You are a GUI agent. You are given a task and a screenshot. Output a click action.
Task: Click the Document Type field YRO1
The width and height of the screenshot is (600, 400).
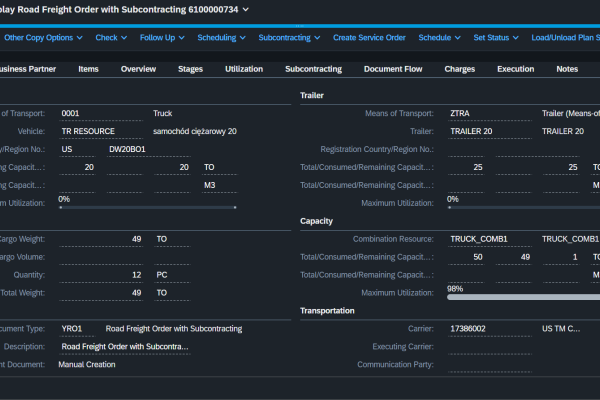(77, 329)
